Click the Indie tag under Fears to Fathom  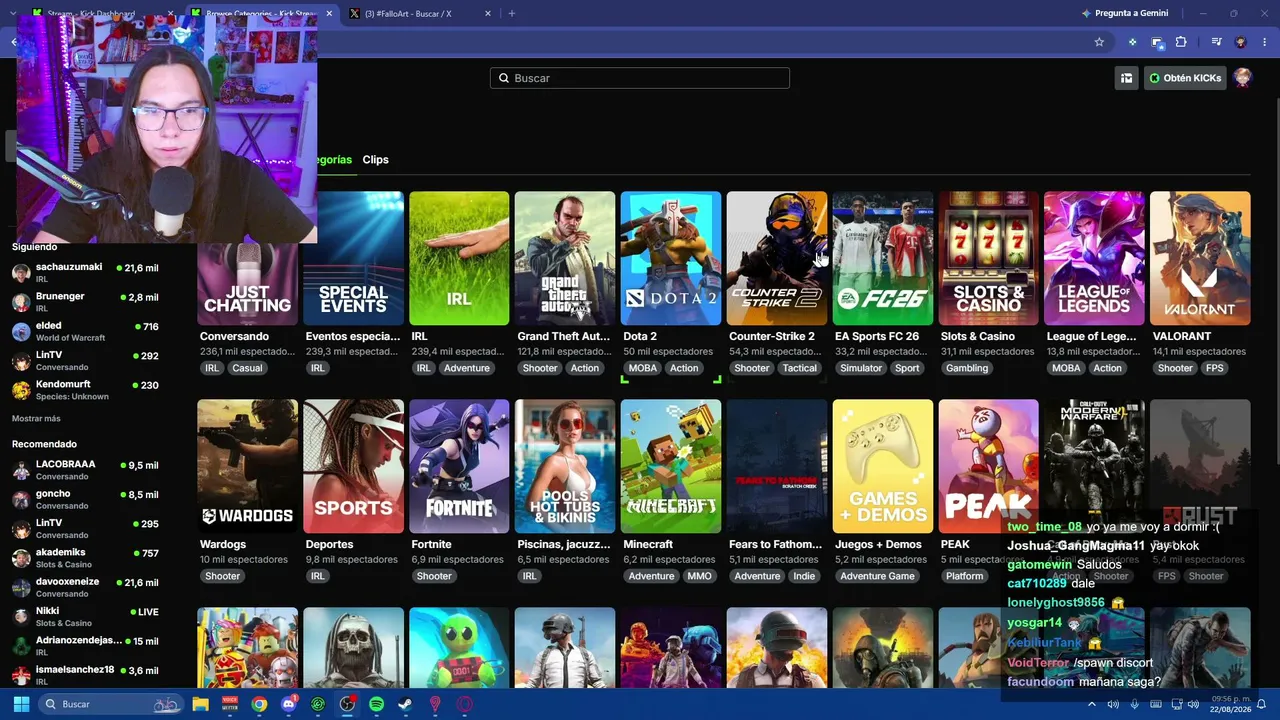(804, 576)
